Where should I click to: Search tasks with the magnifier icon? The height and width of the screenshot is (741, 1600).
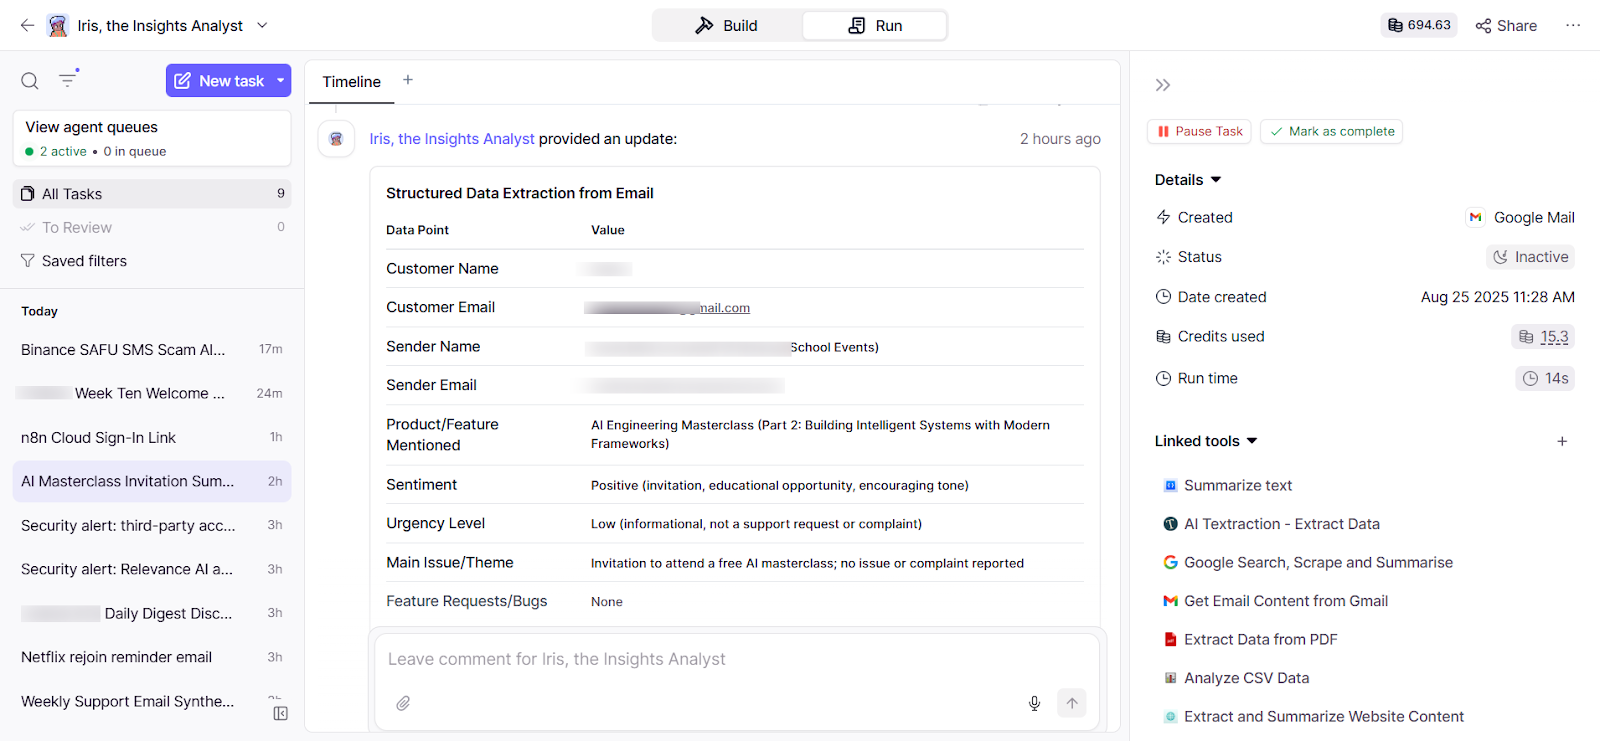click(x=30, y=81)
